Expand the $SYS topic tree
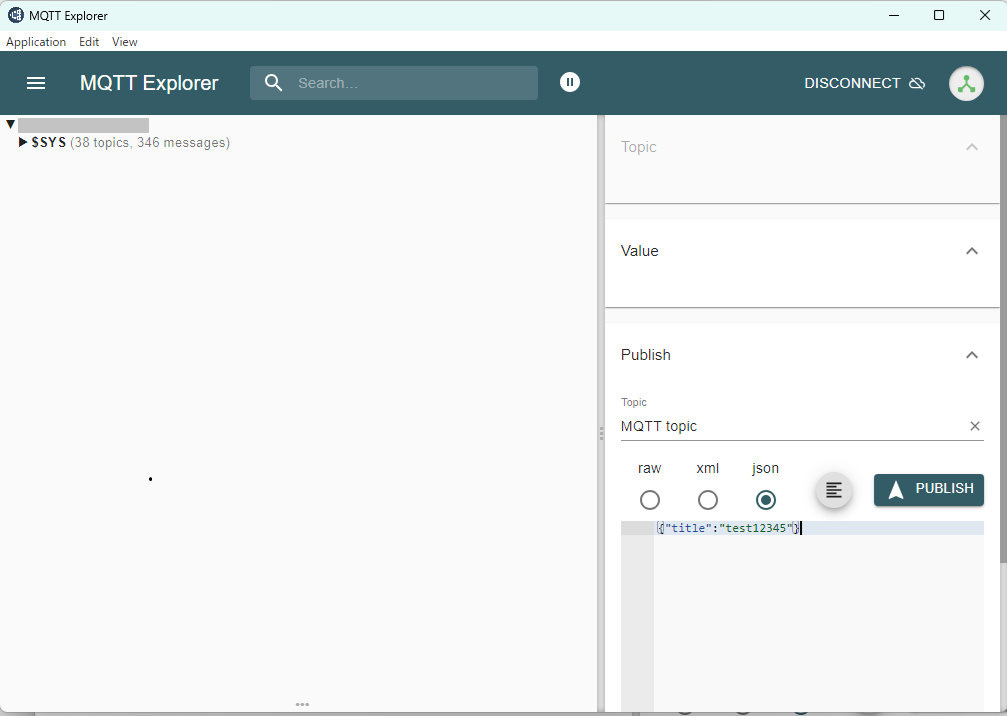Image resolution: width=1007 pixels, height=716 pixels. (x=23, y=143)
